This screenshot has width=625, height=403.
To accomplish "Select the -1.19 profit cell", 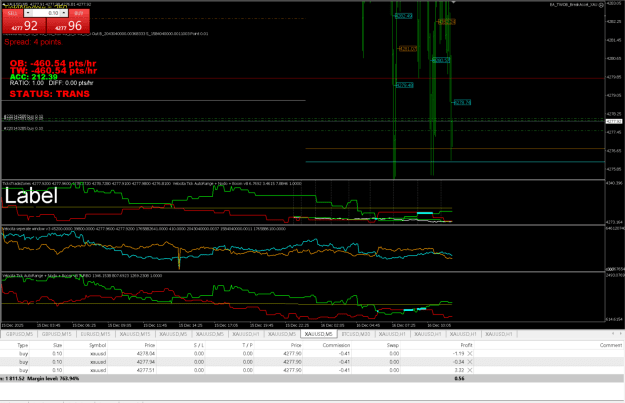I will point(458,354).
